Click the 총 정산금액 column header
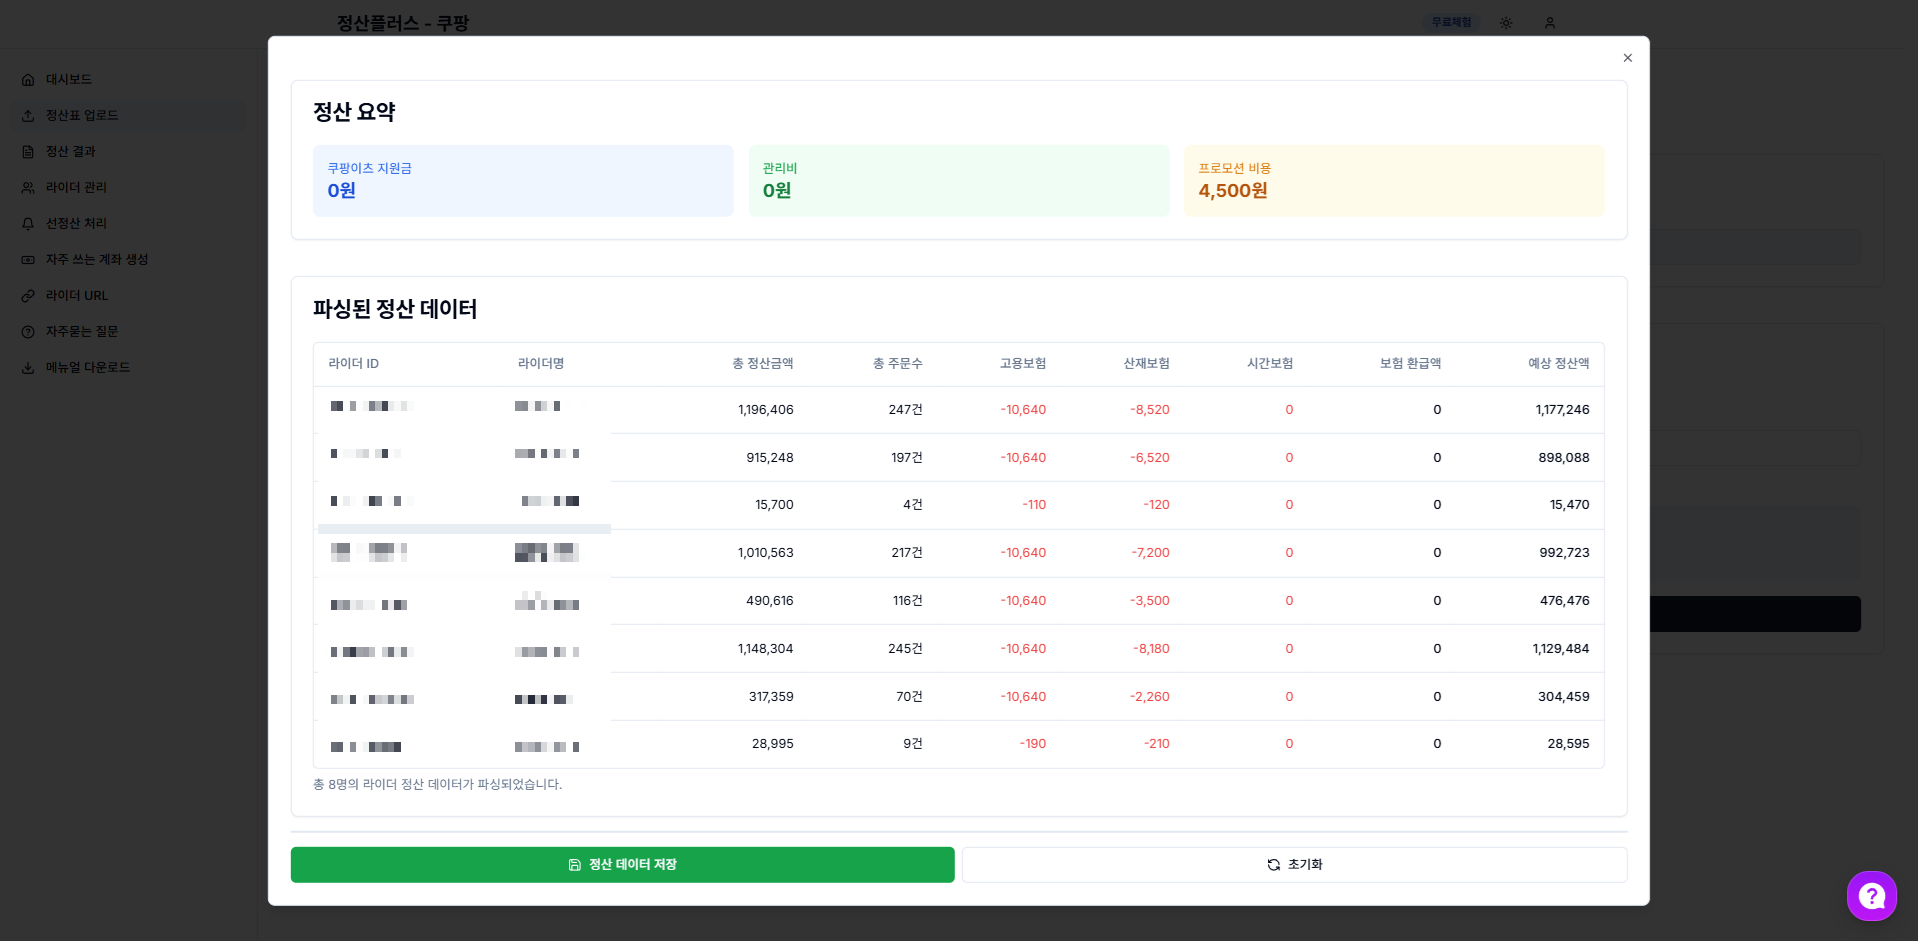 point(762,364)
